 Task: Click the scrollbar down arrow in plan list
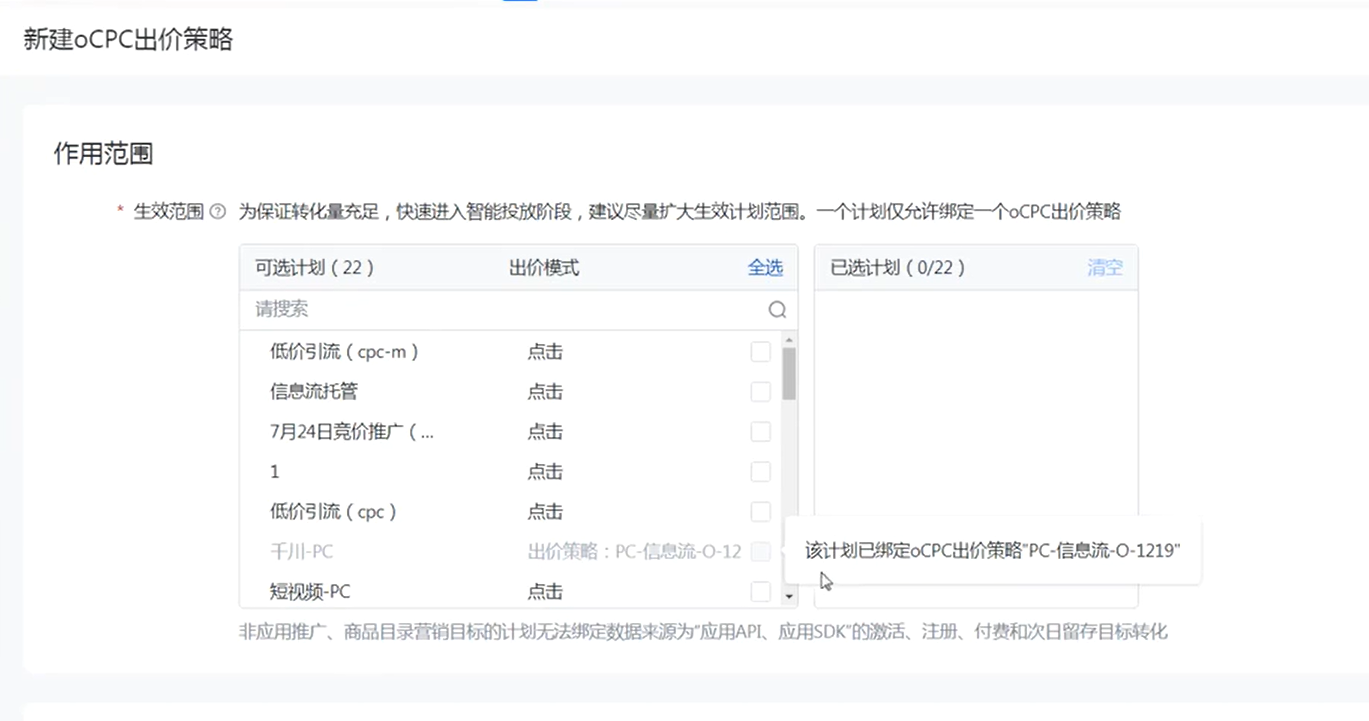click(790, 596)
